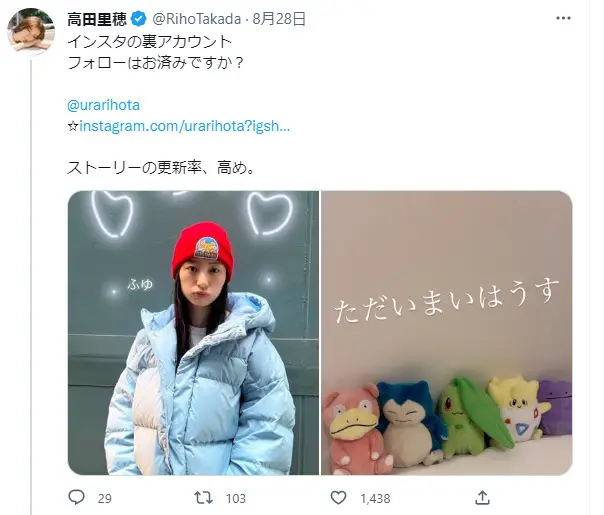View the red beanie winter photo
The height and width of the screenshot is (515, 604).
click(x=193, y=333)
